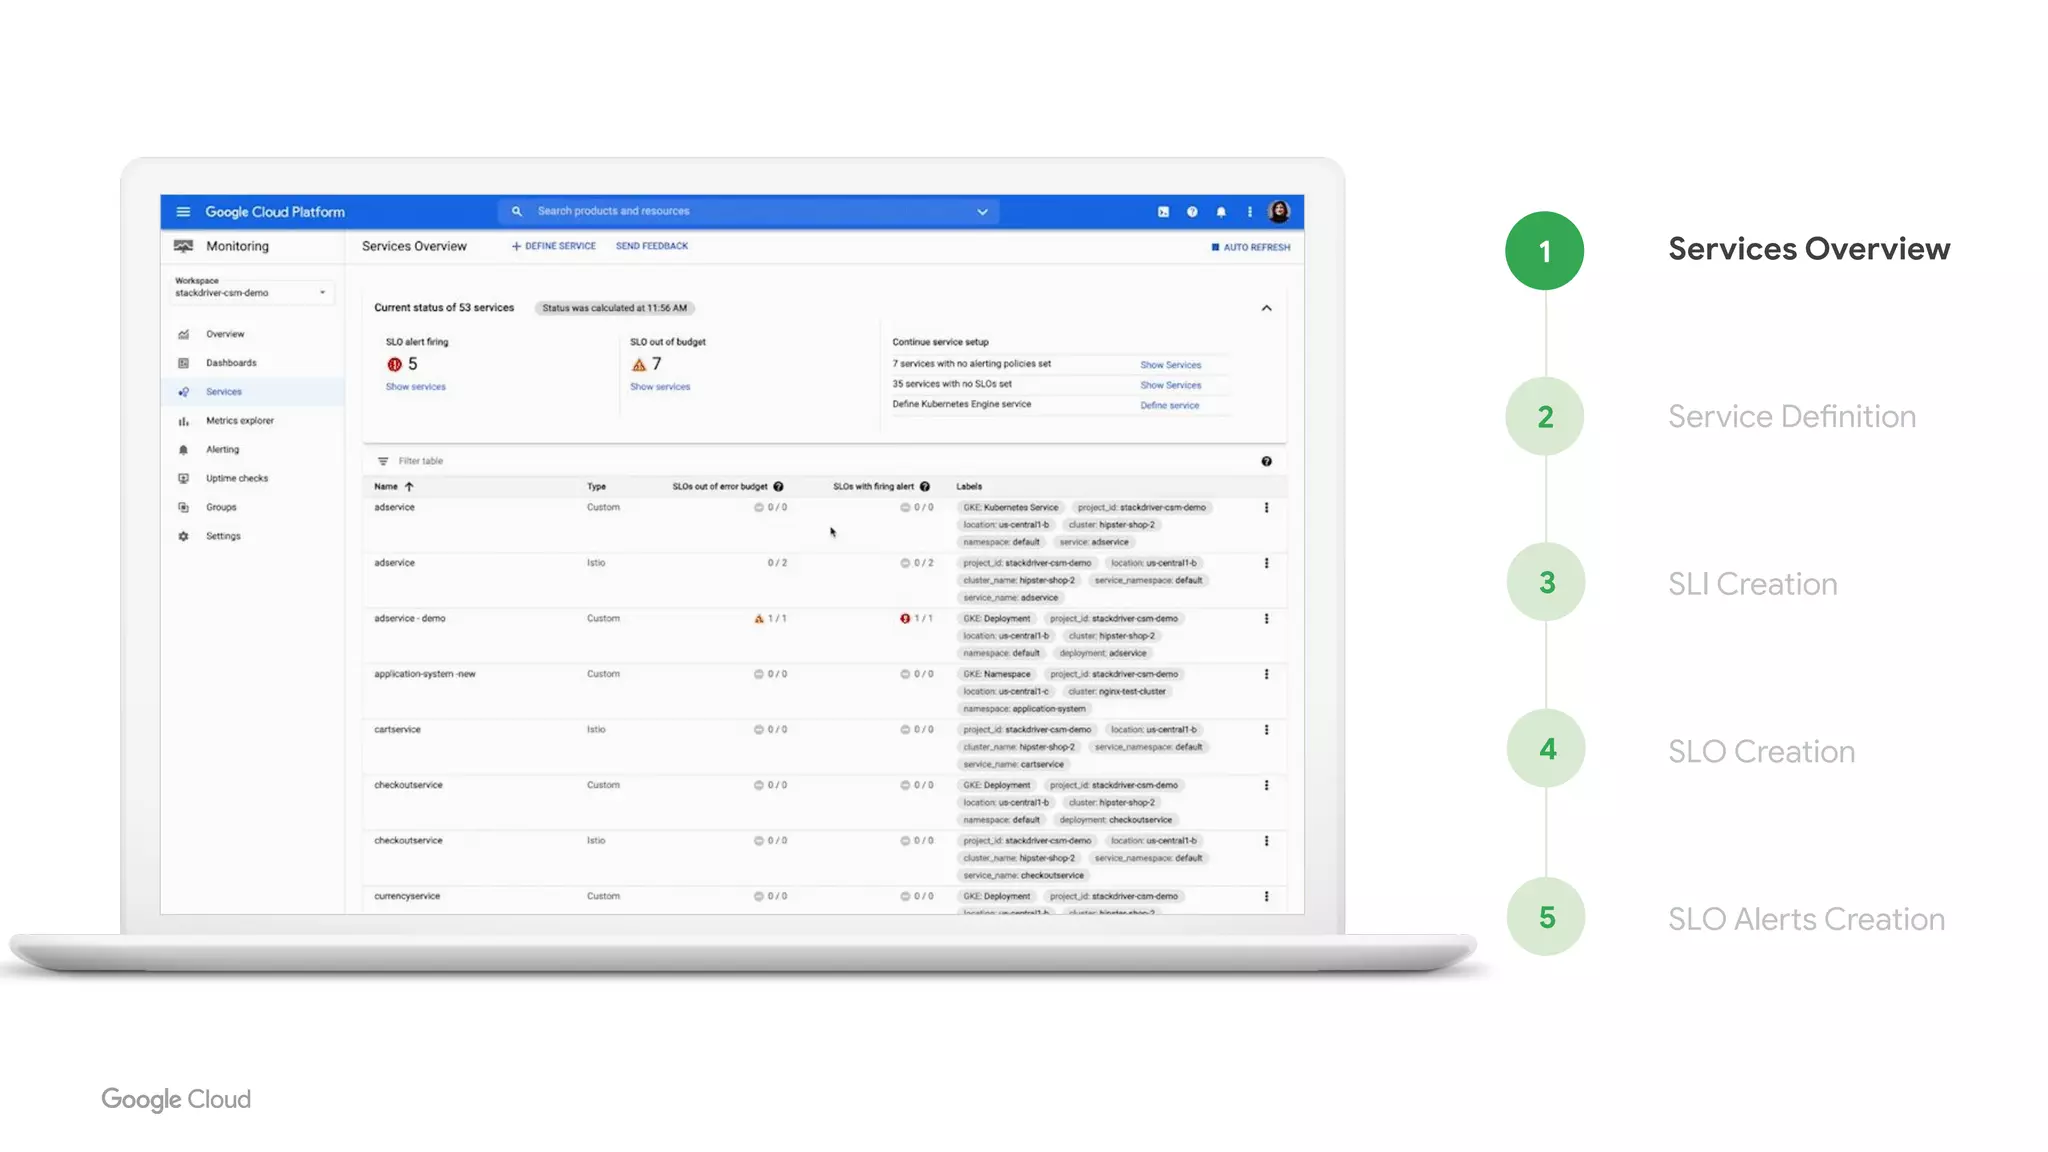Open row menu for cartservice
Screen dimensions: 2048x1152
point(1266,730)
